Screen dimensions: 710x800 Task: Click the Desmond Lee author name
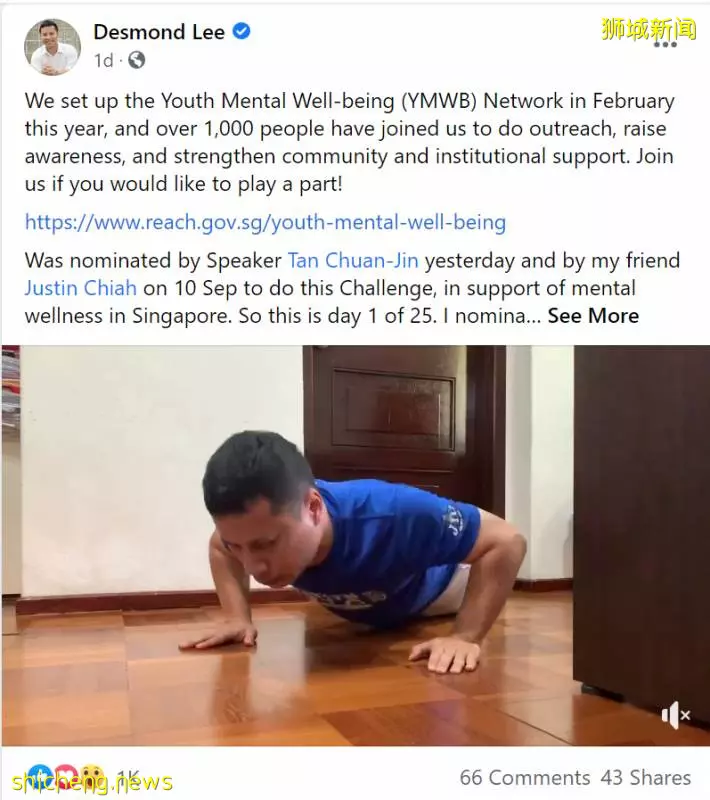point(159,32)
